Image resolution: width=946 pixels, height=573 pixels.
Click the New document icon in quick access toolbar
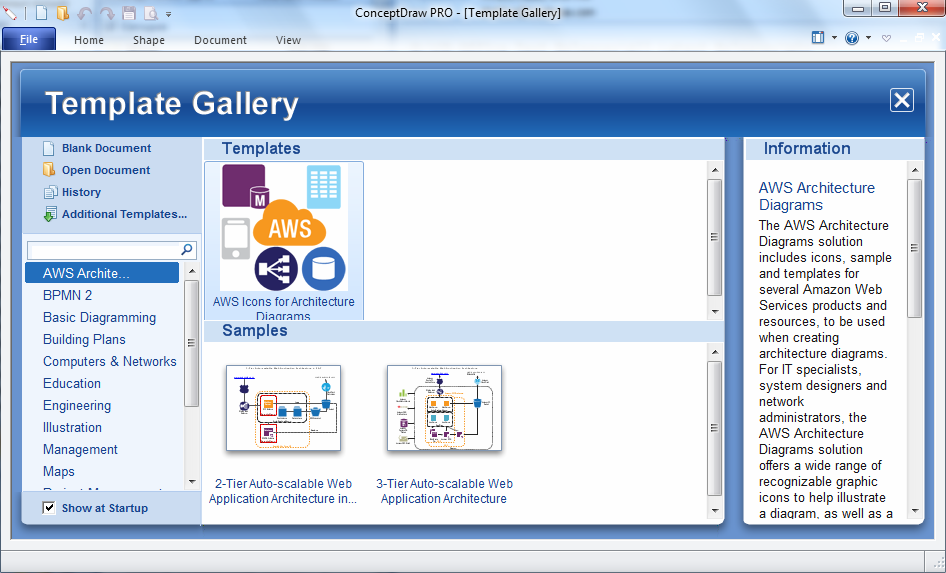[41, 13]
